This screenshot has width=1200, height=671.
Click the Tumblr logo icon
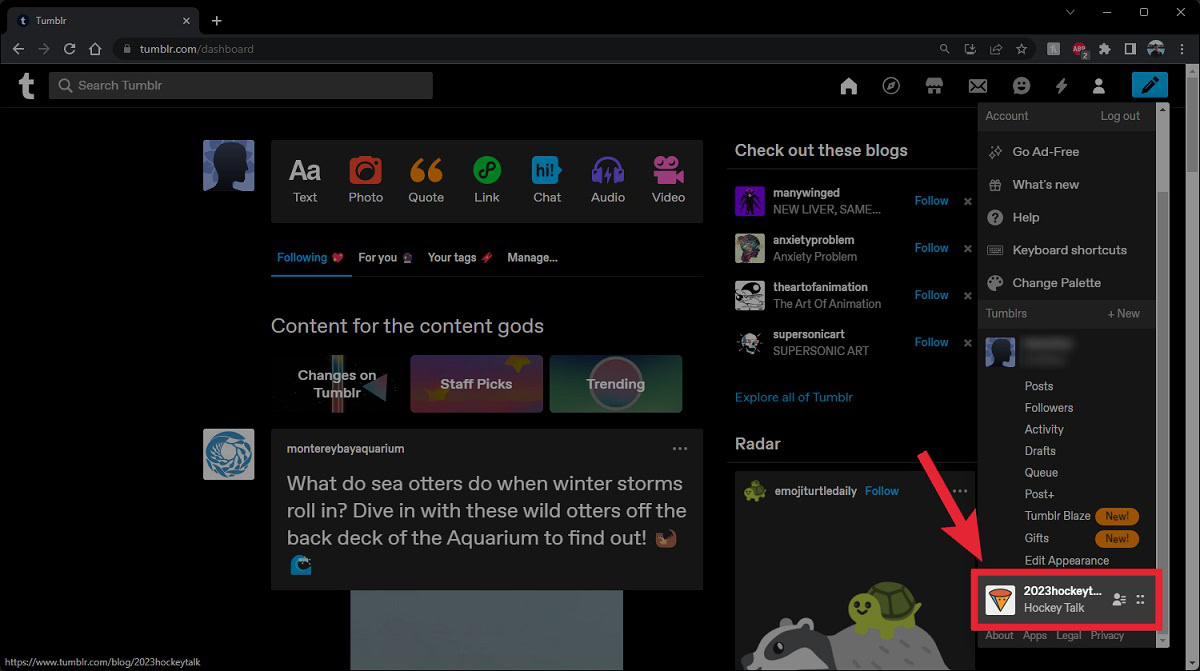point(27,86)
